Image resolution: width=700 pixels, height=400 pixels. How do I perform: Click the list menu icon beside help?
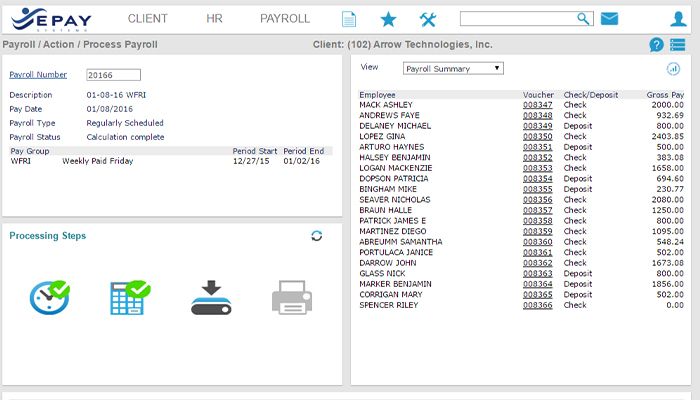click(x=678, y=45)
